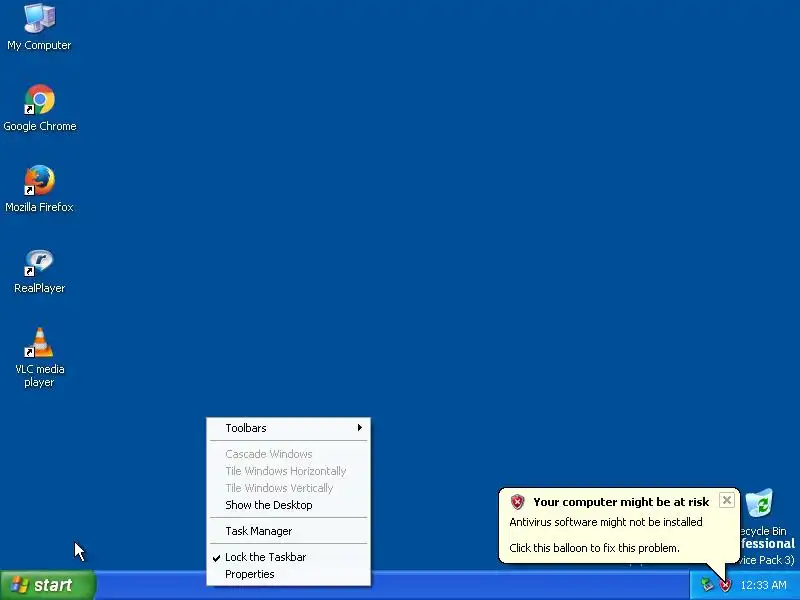This screenshot has width=800, height=600.
Task: Click the 'Mozilla Firefox' icon label
Action: [x=39, y=207]
